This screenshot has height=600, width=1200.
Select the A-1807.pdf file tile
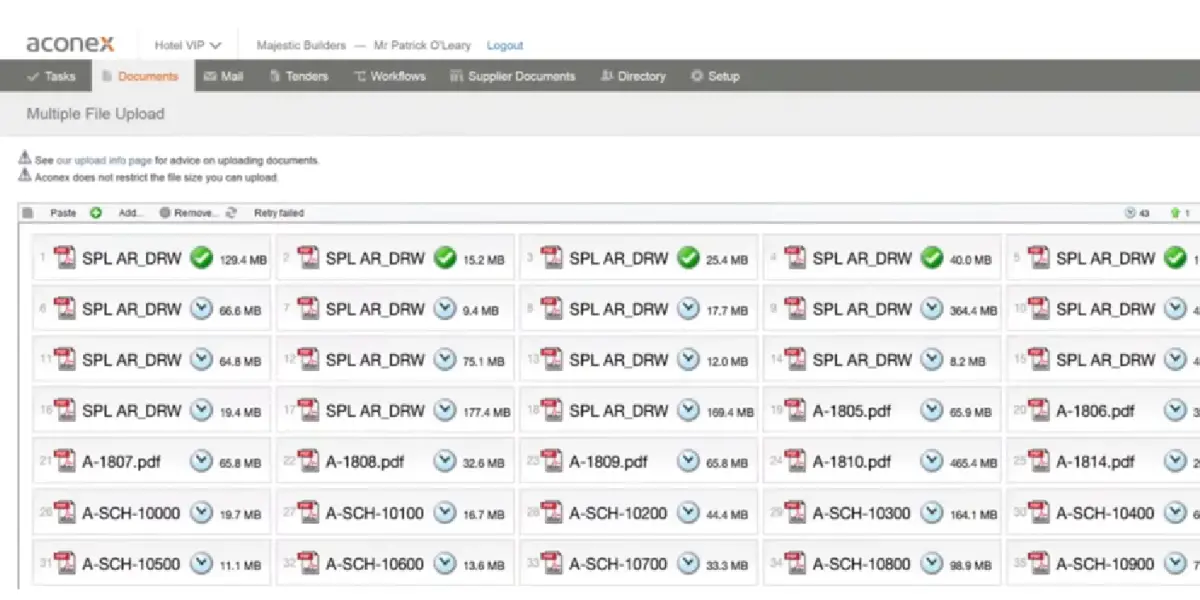click(x=151, y=461)
